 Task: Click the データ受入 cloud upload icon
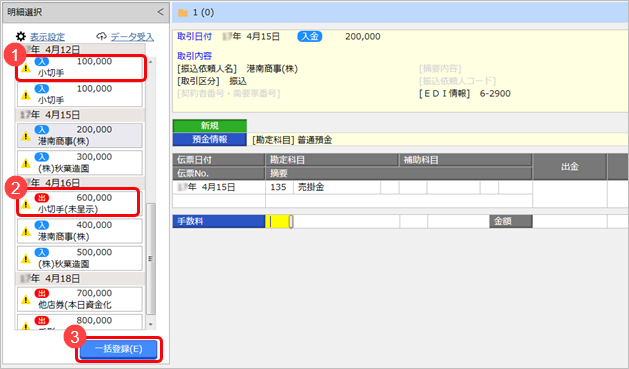(x=101, y=37)
